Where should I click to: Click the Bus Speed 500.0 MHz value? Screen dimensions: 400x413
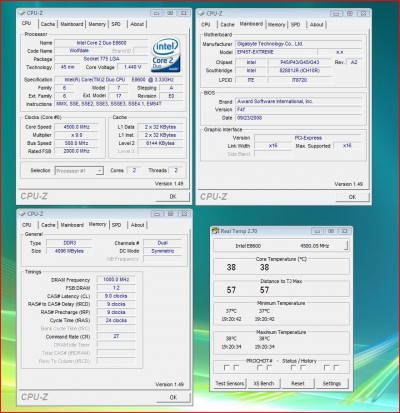77,143
